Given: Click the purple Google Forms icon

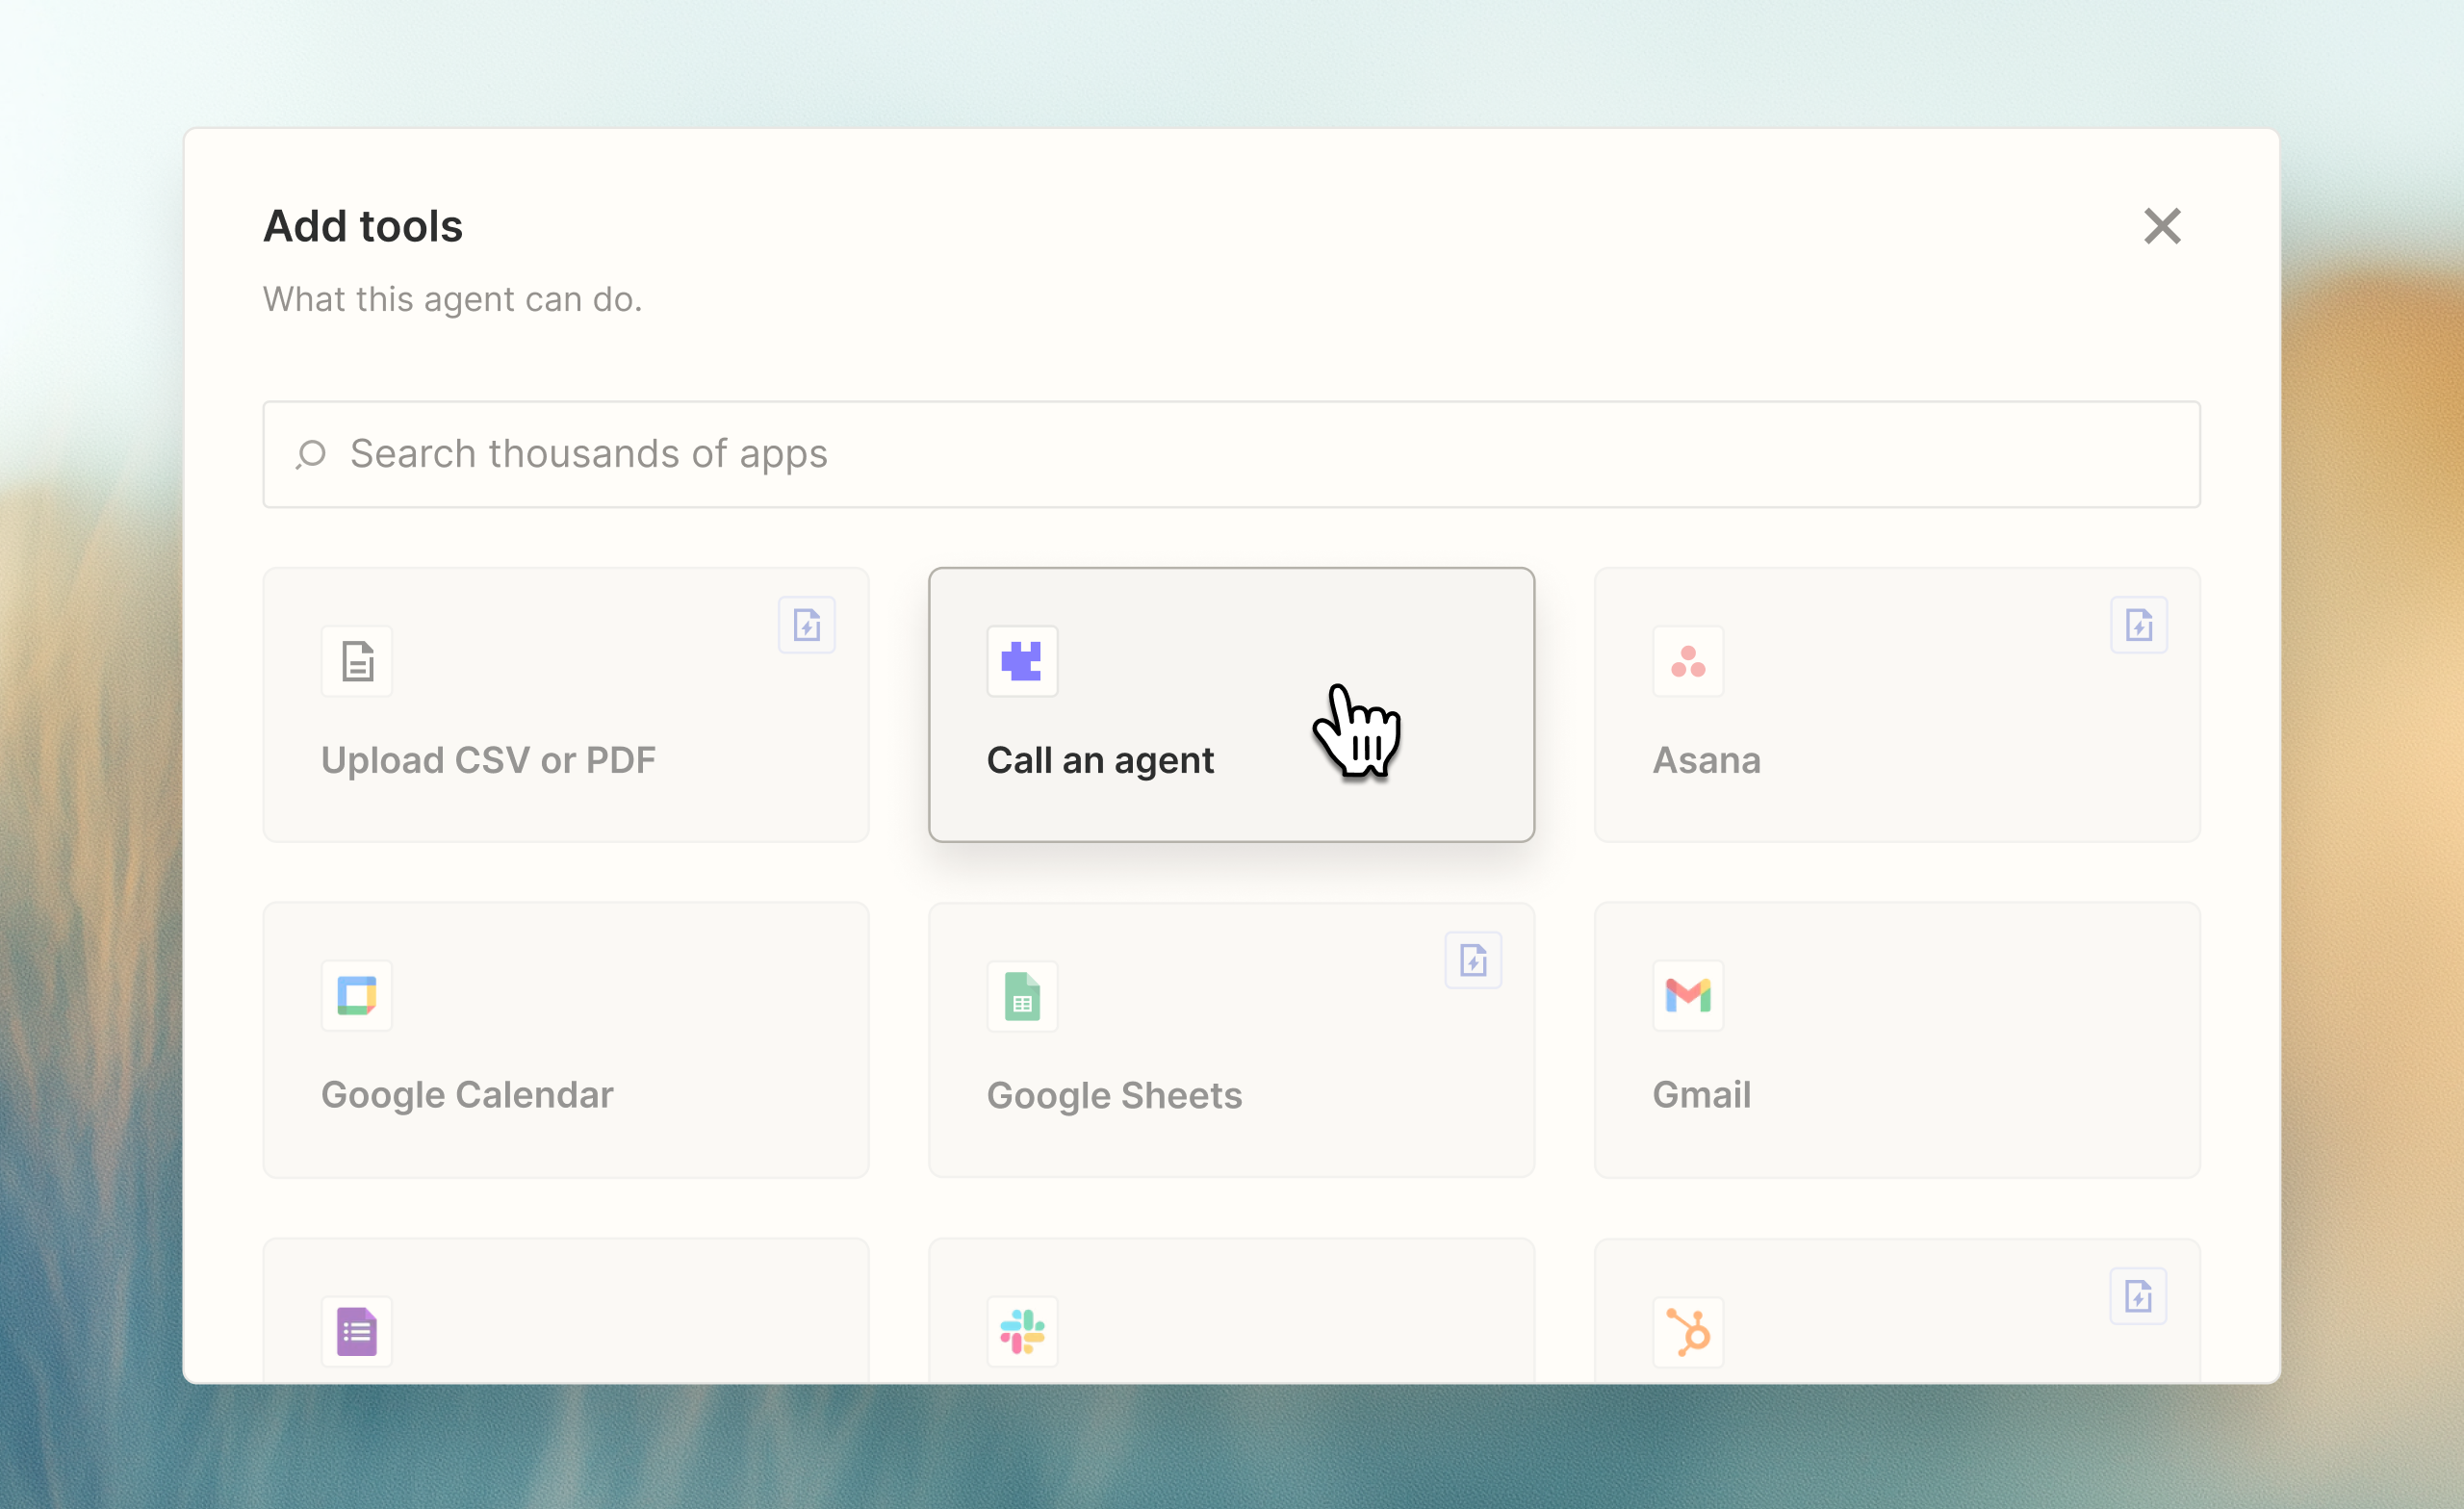Looking at the screenshot, I should 357,1331.
